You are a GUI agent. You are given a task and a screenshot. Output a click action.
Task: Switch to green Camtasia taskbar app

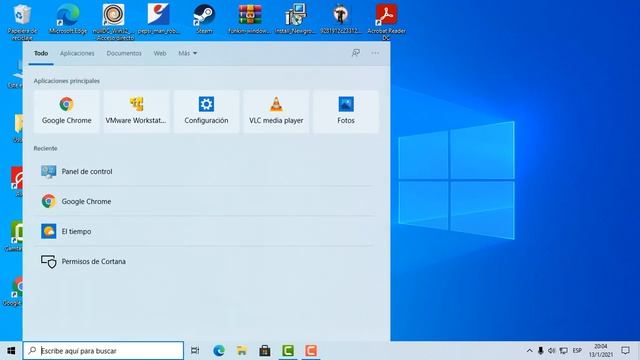(x=288, y=351)
